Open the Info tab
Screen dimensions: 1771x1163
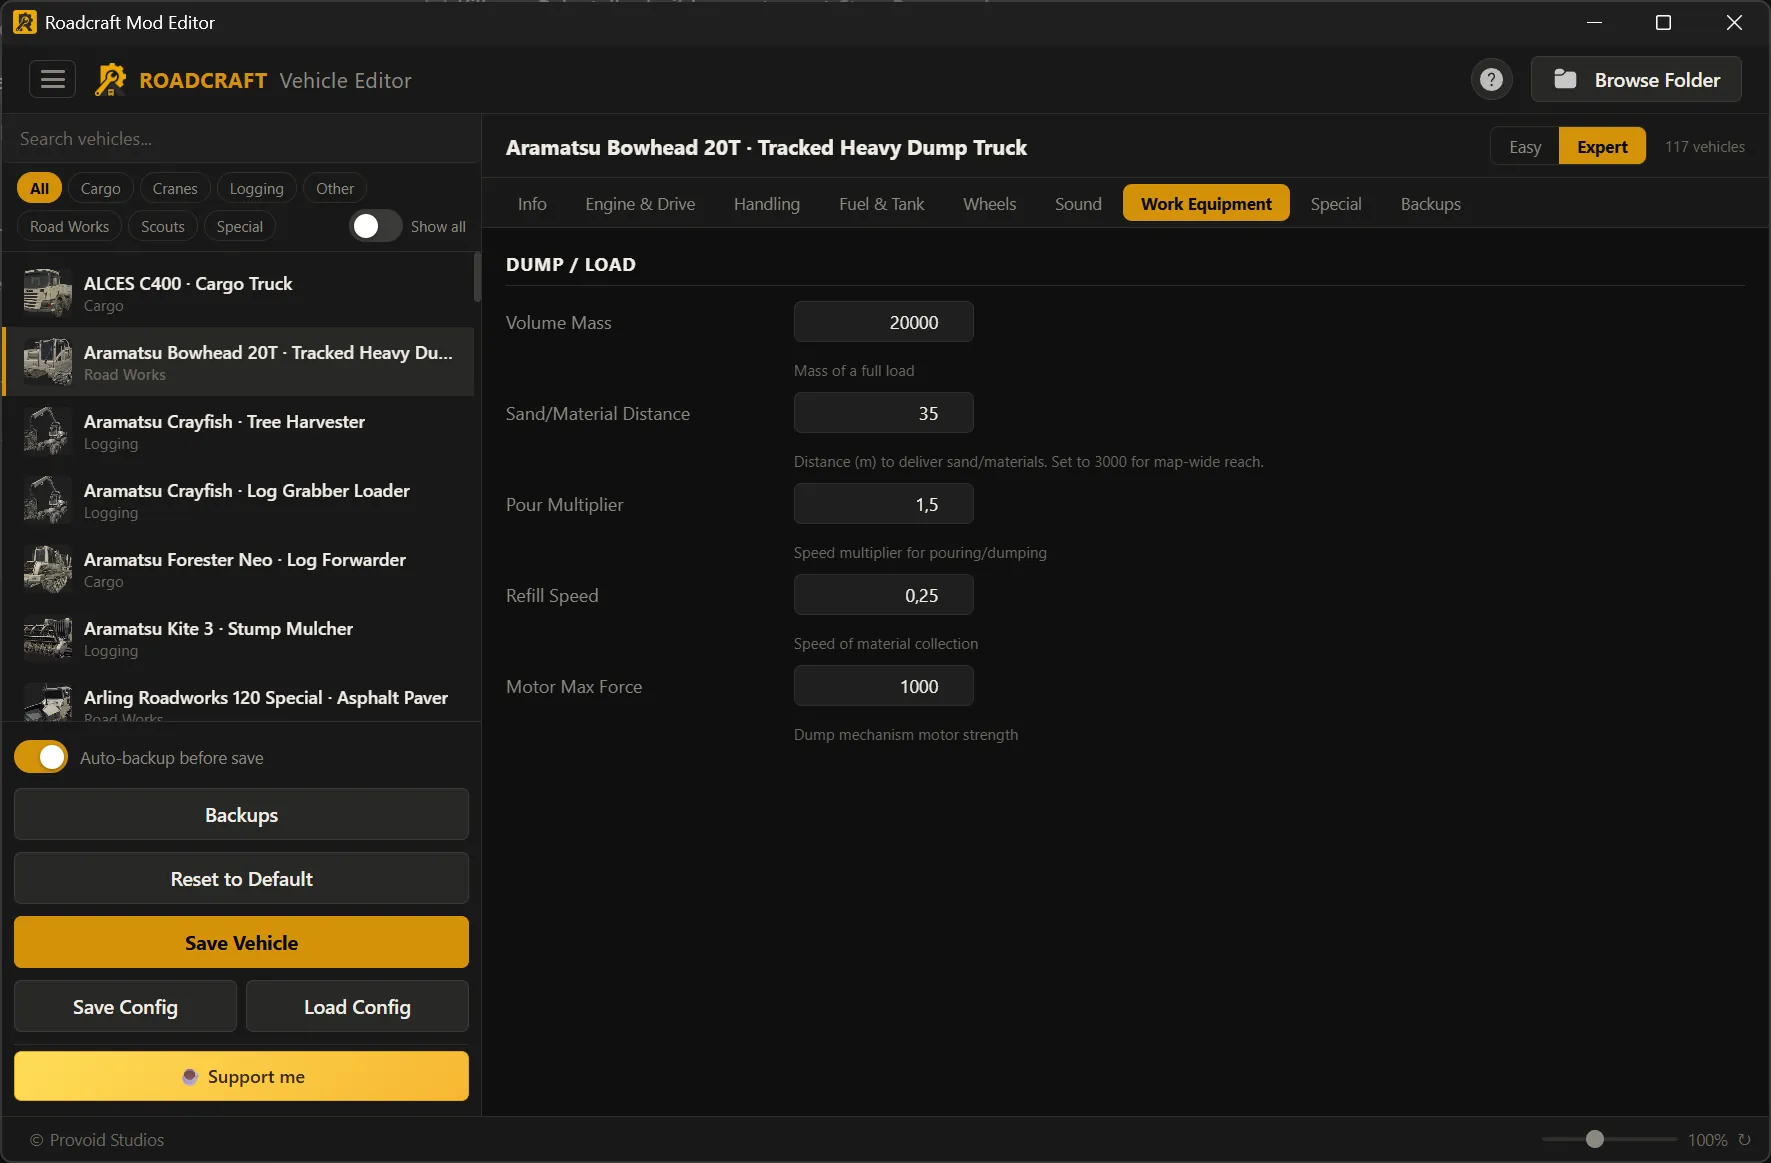point(532,203)
